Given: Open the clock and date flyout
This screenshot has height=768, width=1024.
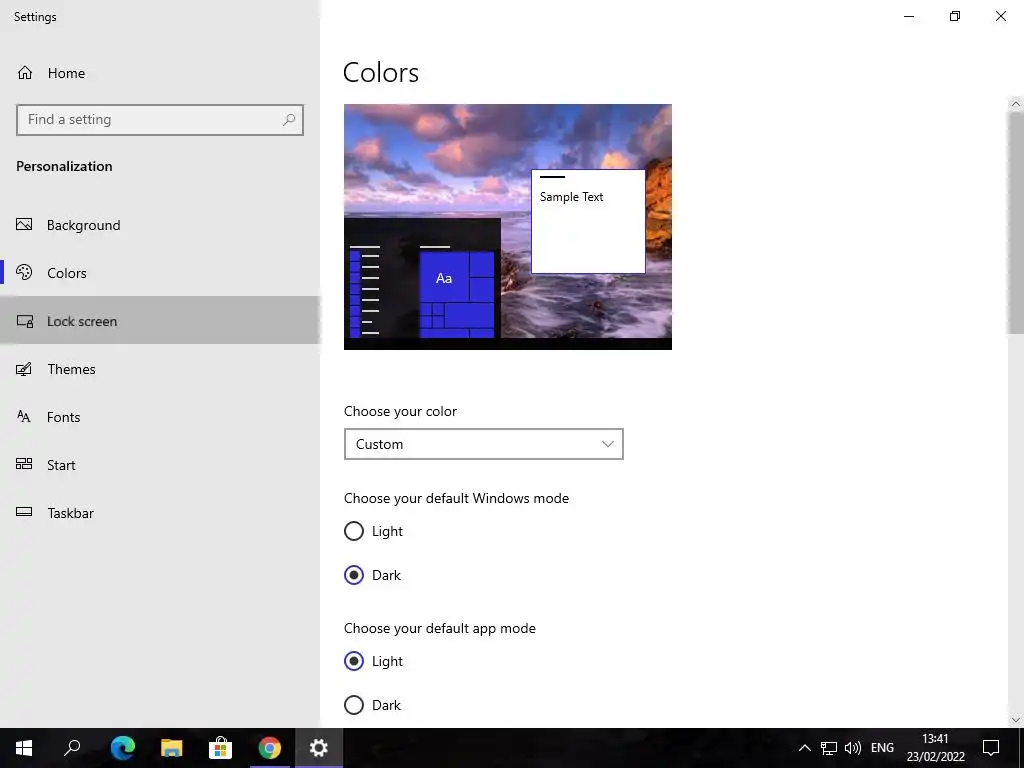Looking at the screenshot, I should (935, 748).
